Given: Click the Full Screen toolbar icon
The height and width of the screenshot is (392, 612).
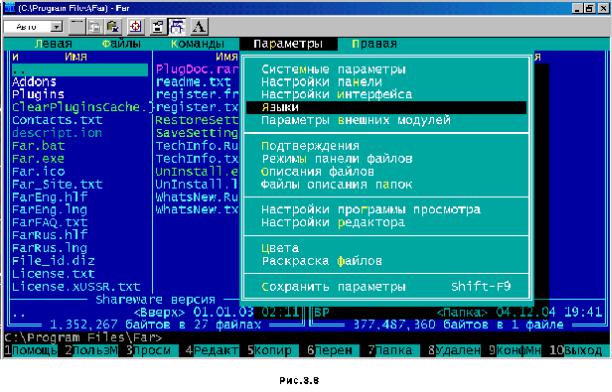Looking at the screenshot, I should [x=135, y=27].
